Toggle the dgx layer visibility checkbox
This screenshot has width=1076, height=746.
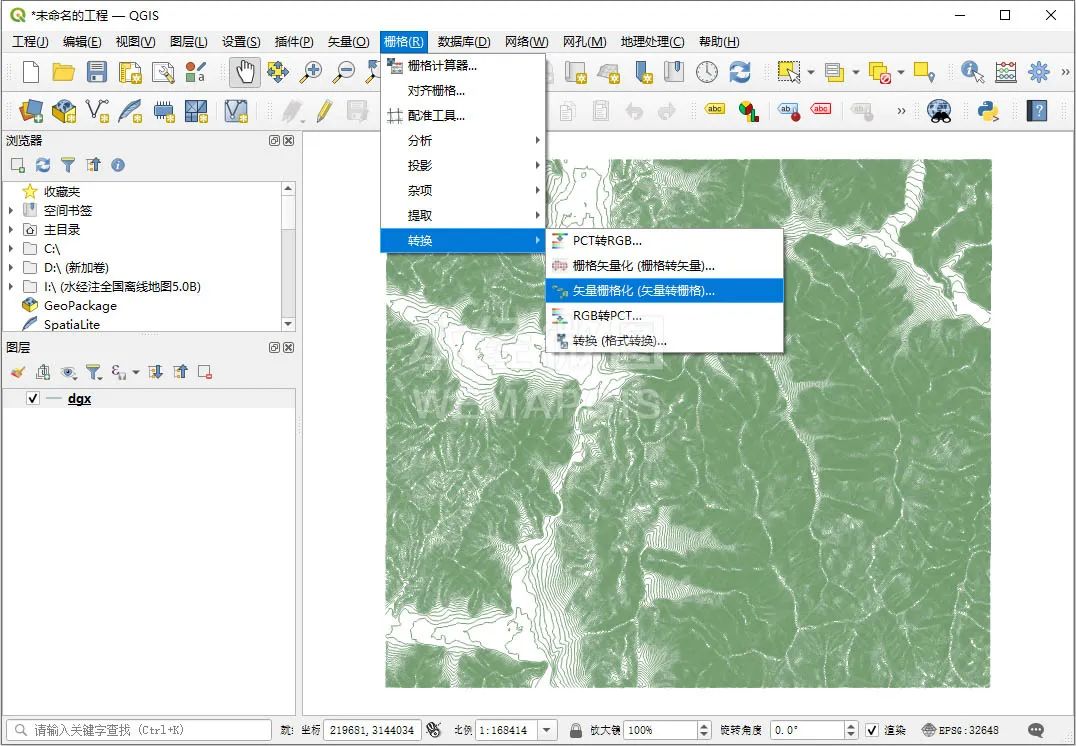(x=32, y=398)
